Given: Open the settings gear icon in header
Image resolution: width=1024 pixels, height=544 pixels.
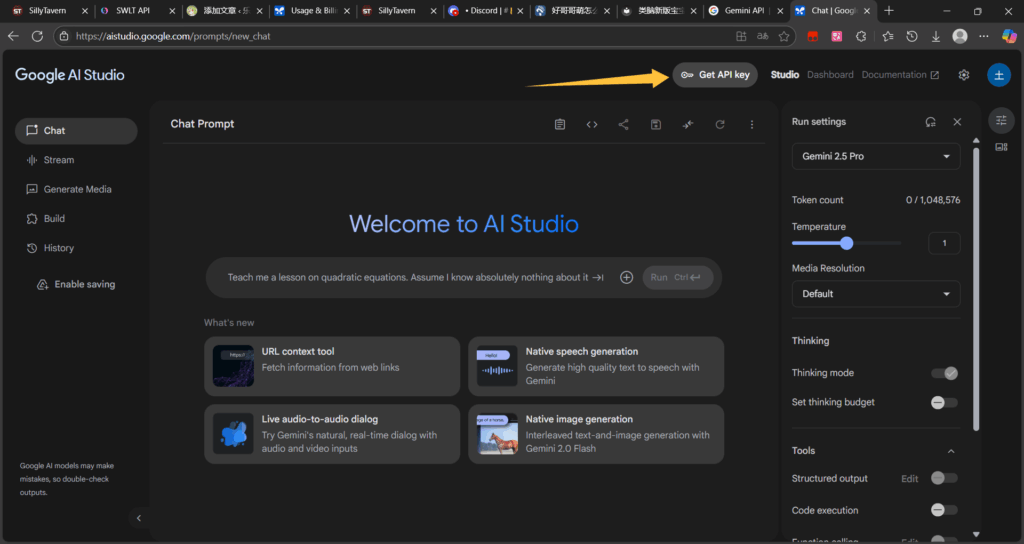Looking at the screenshot, I should [x=964, y=75].
